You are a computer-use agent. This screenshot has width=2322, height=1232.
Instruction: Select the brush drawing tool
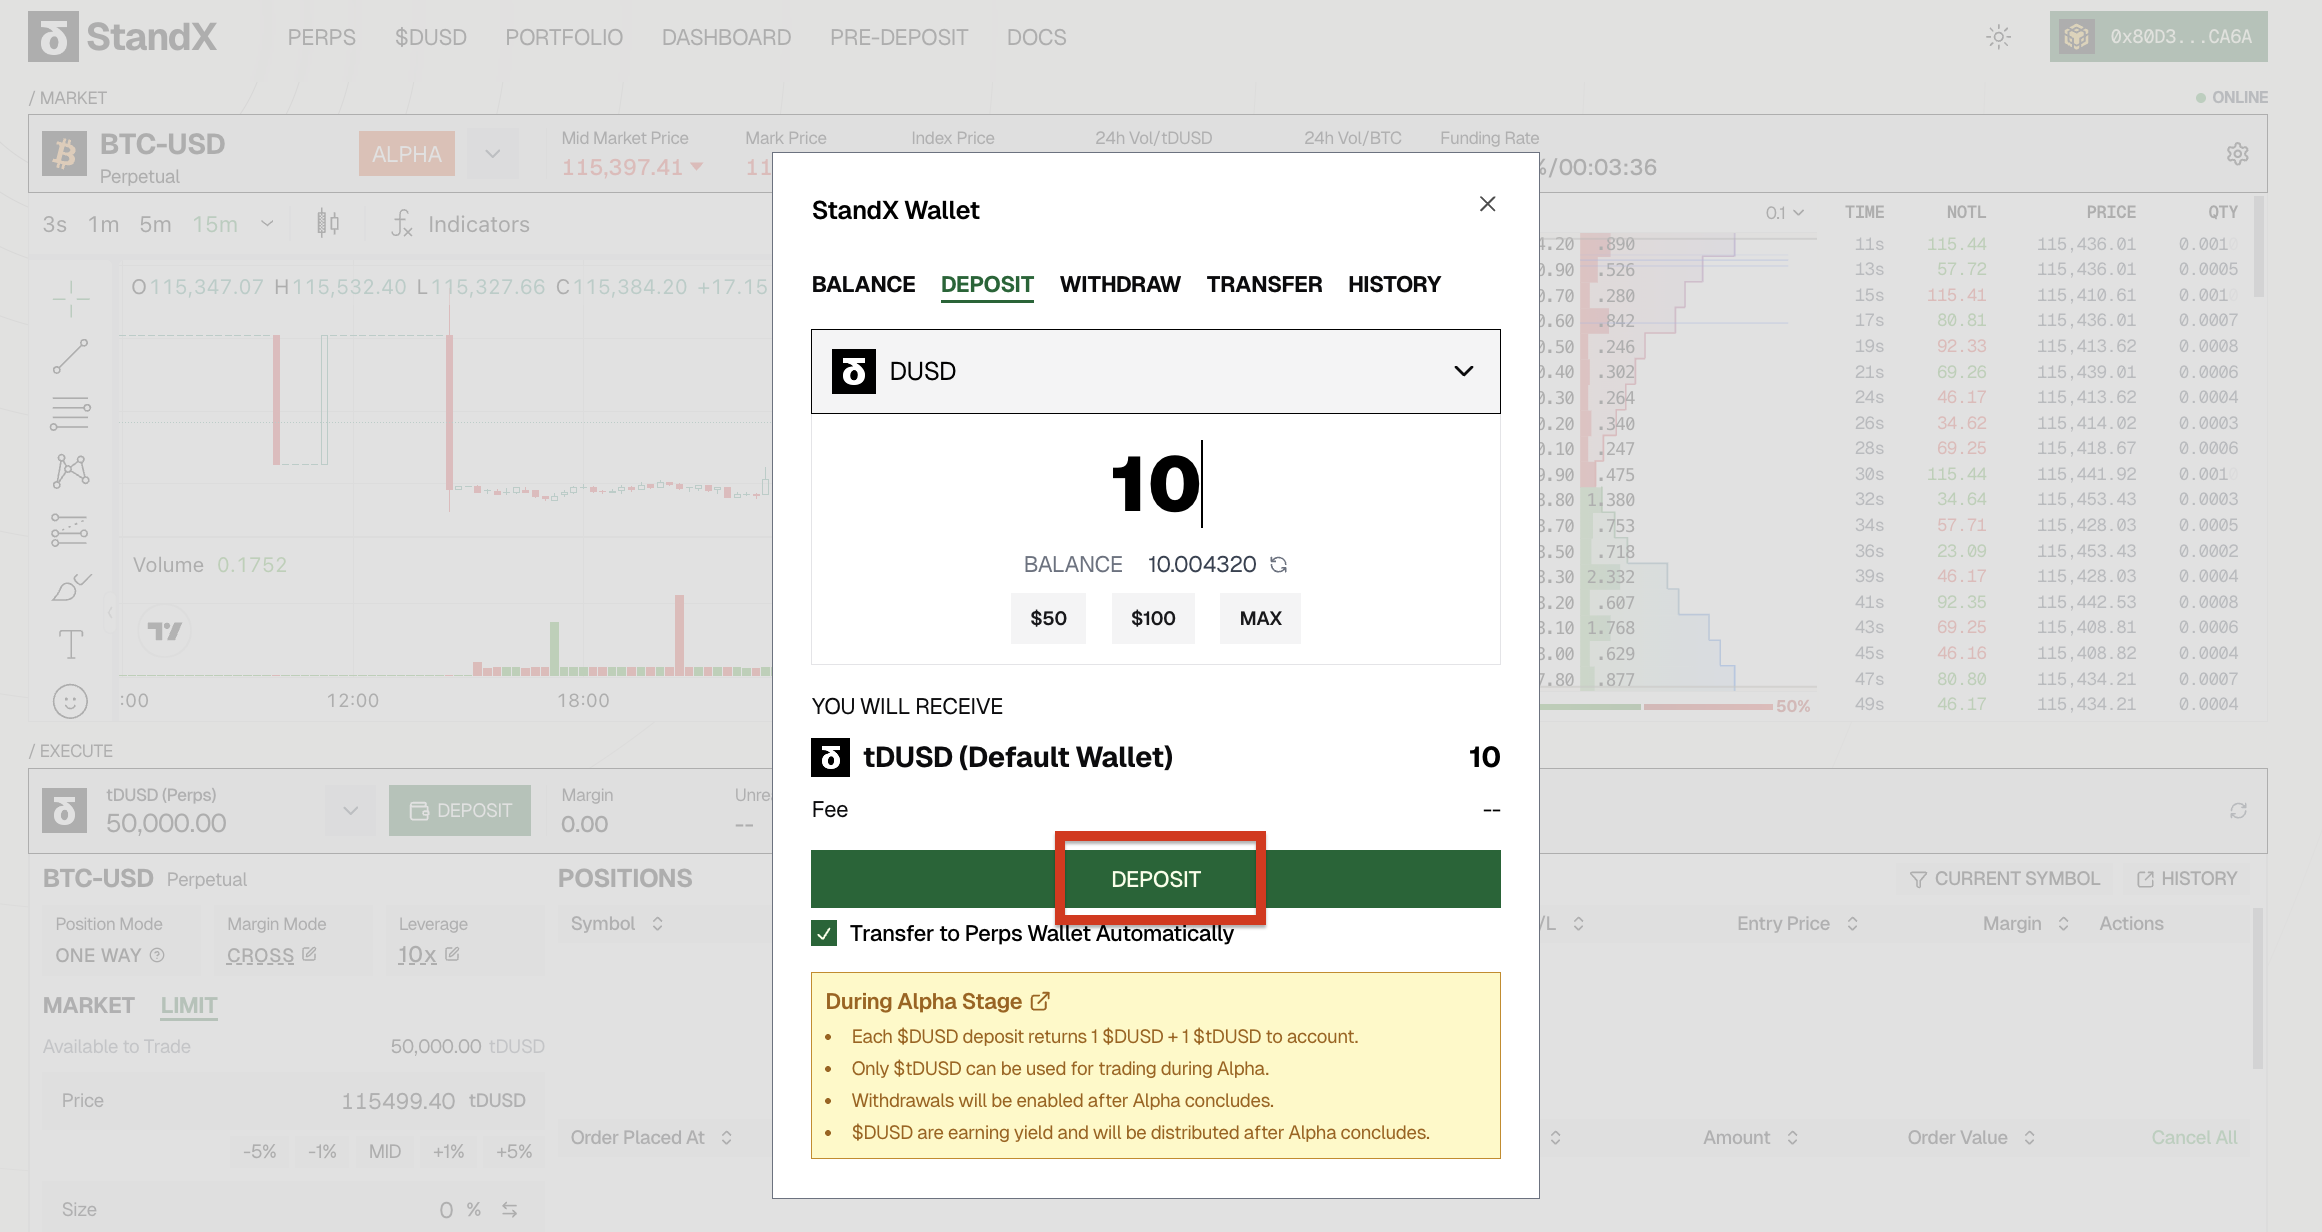(70, 587)
